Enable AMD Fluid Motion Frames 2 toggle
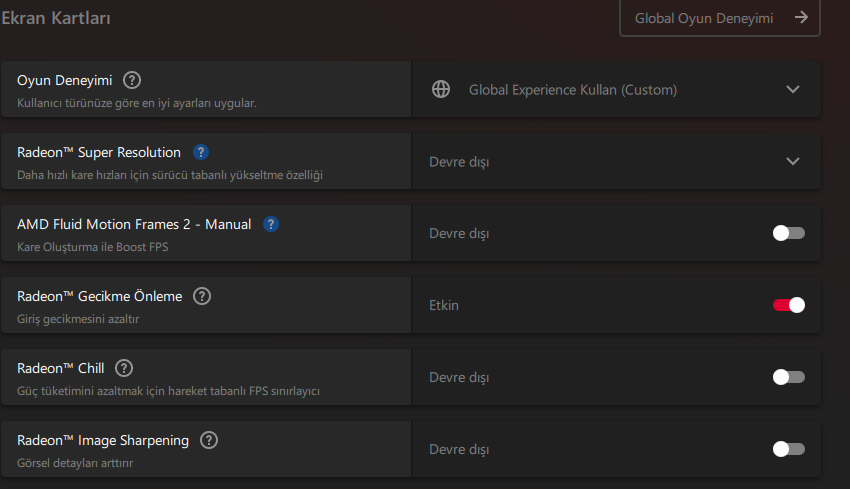The height and width of the screenshot is (489, 850). pos(788,233)
